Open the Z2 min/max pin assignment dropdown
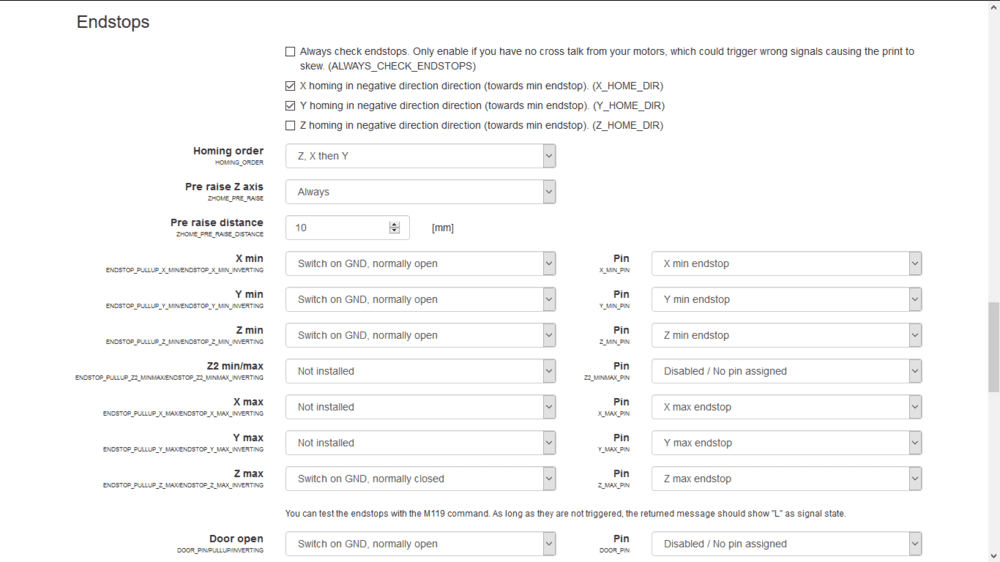 tap(786, 371)
